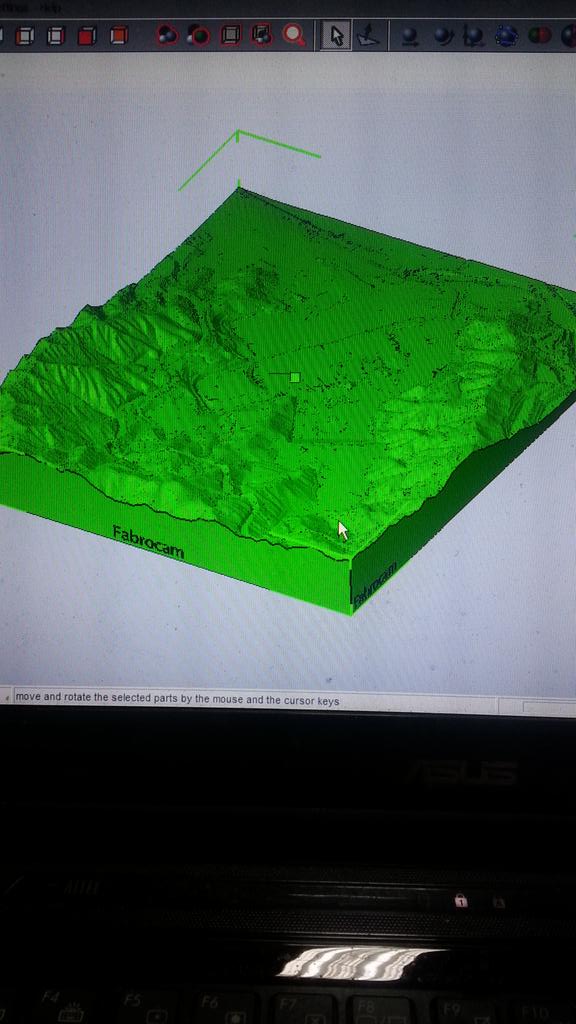This screenshot has height=1024, width=576.
Task: Click green square handle at part center
Action: pos(295,377)
